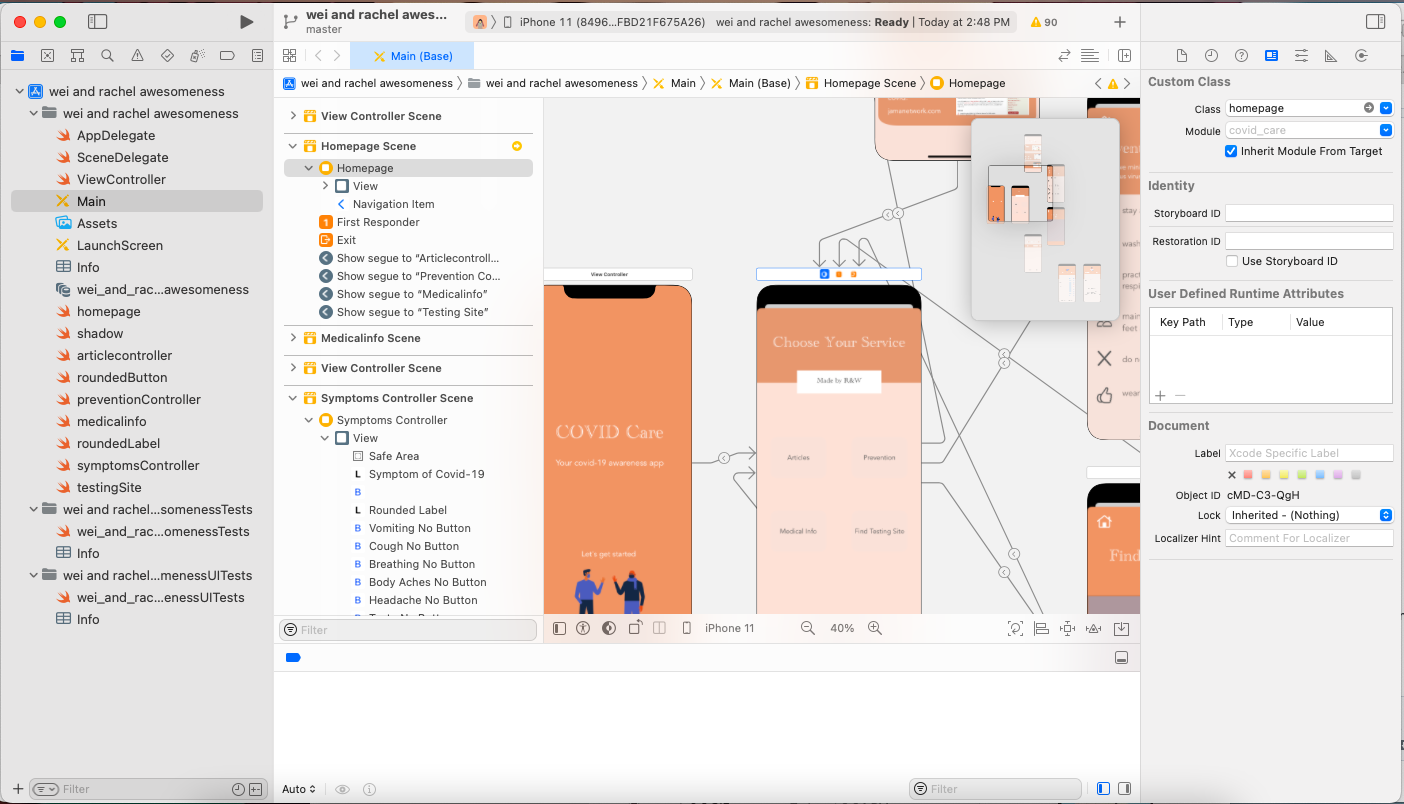Screen dimensions: 1404x804
Task: Show the Attributes inspector
Action: [1301, 56]
